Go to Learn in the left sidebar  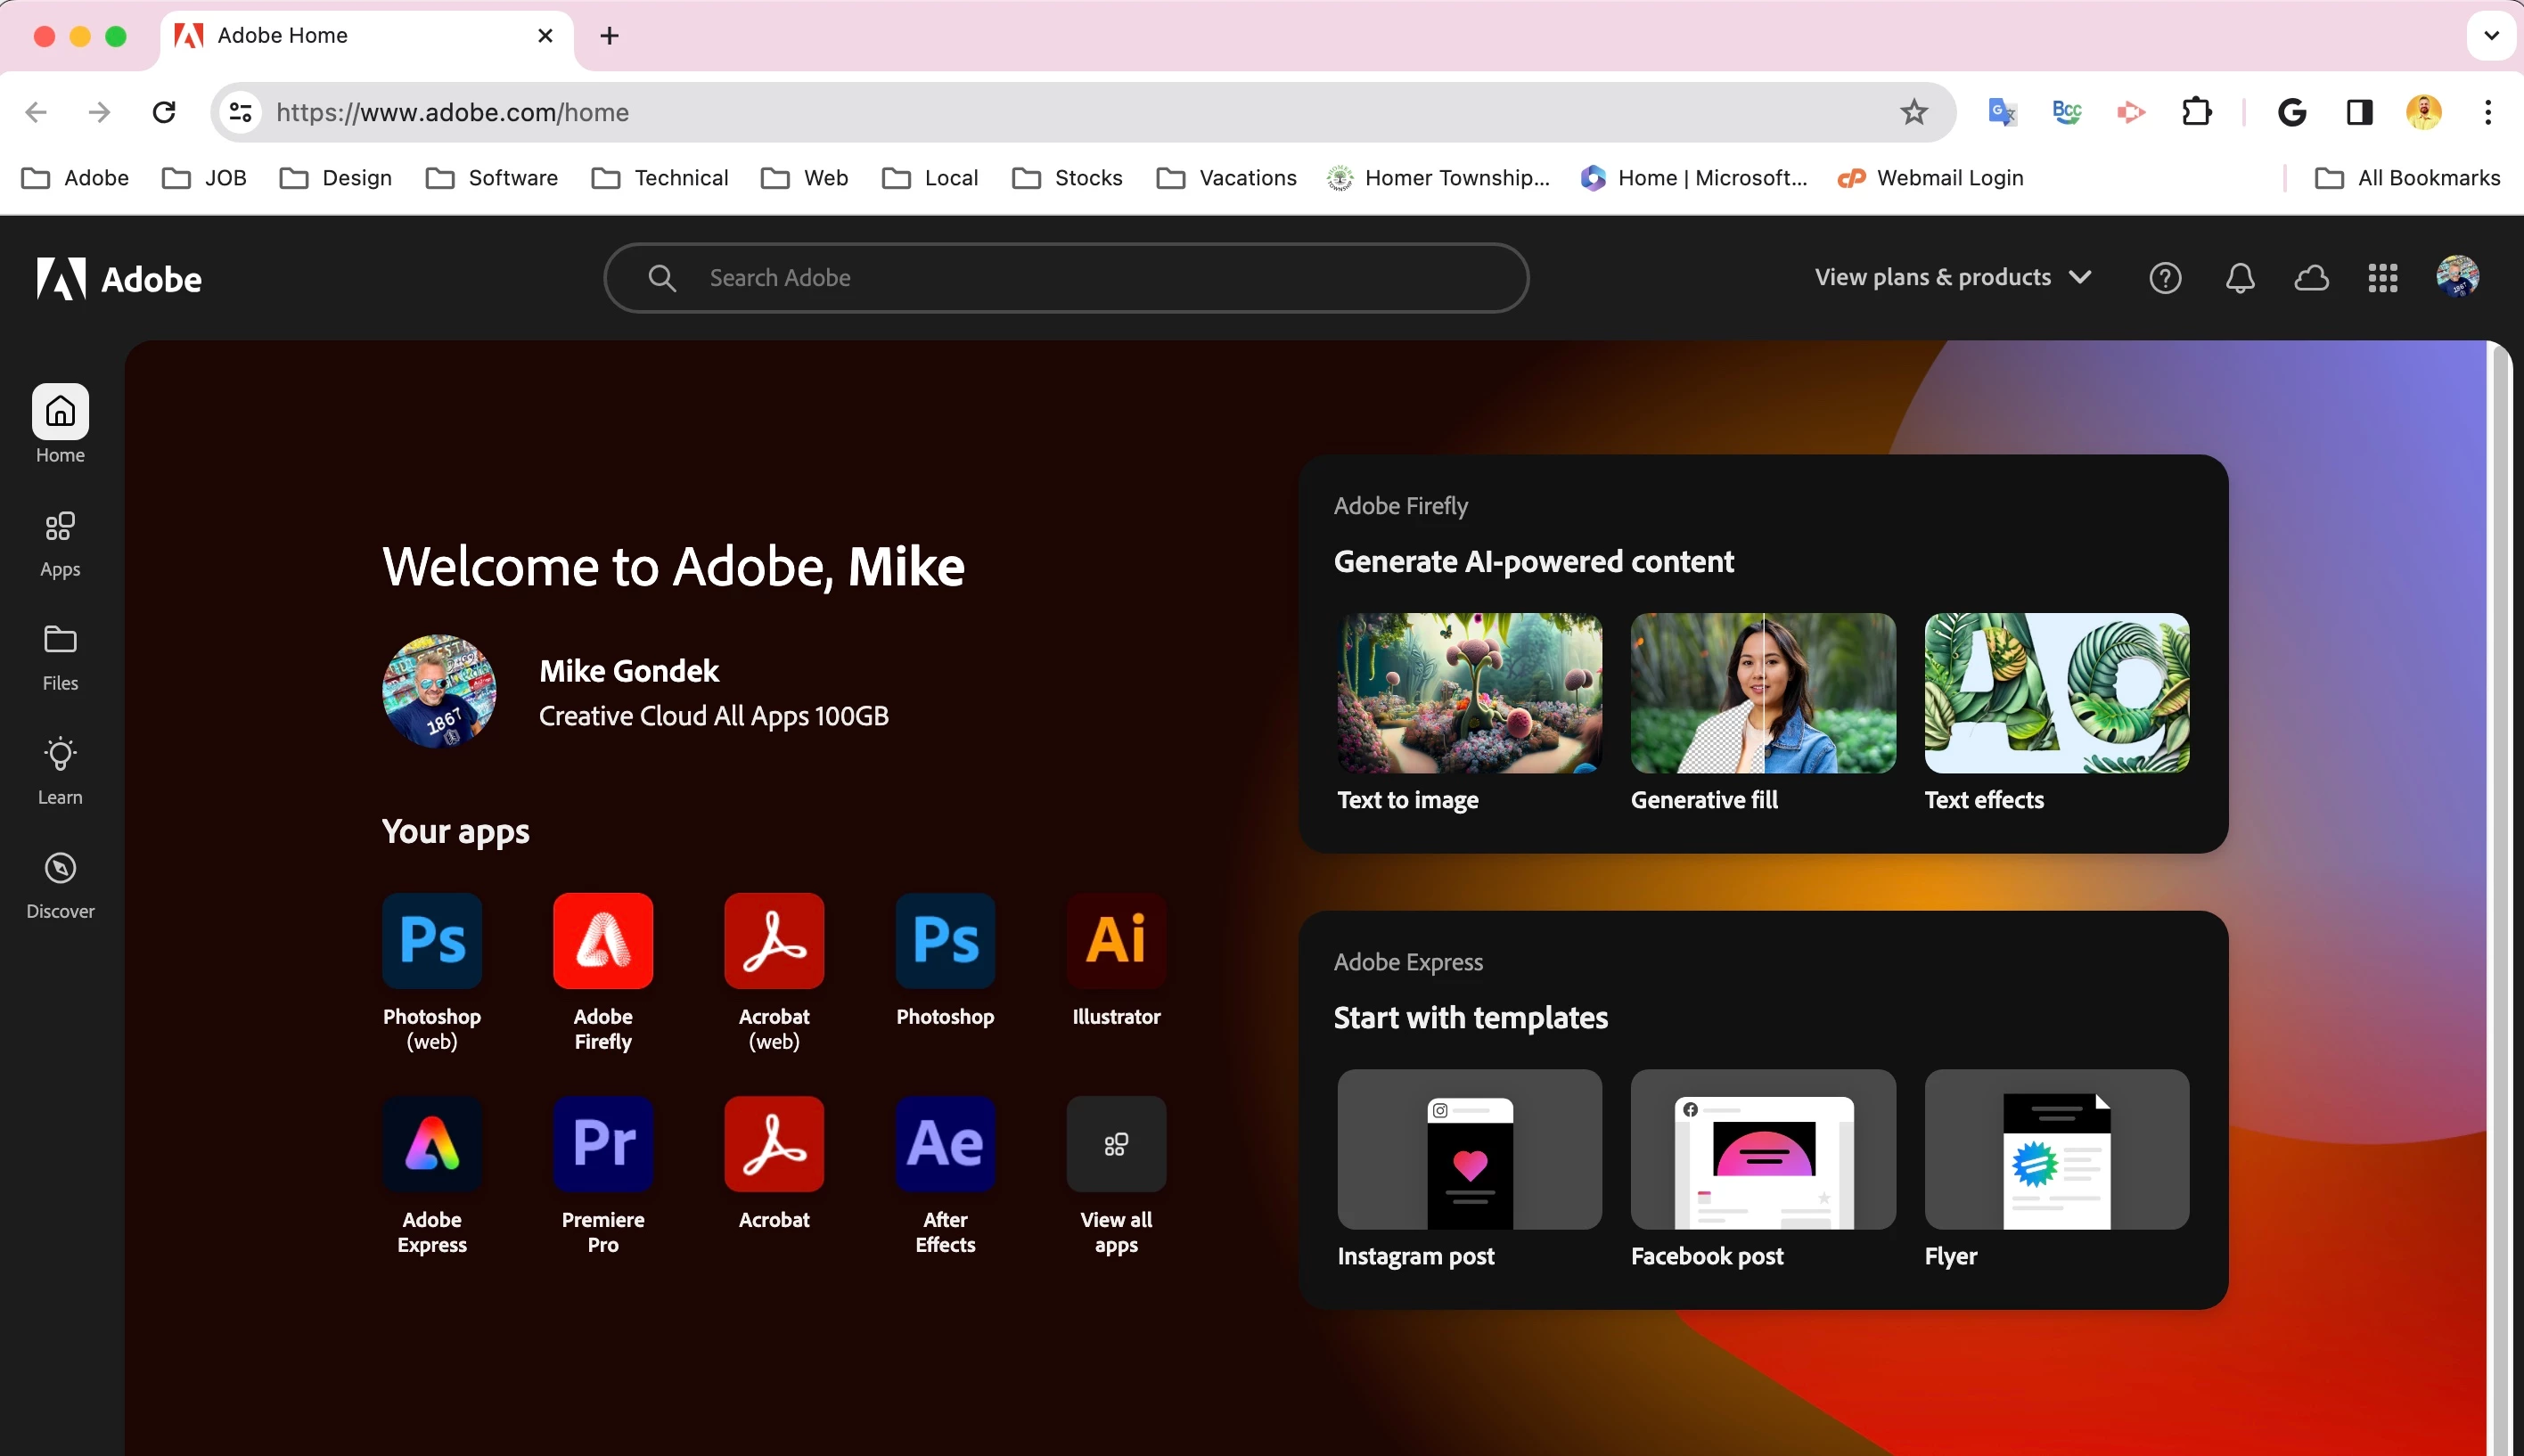click(x=60, y=771)
